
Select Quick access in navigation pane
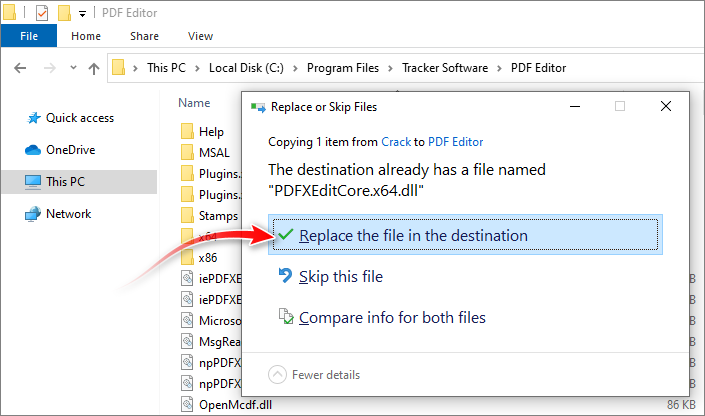[x=80, y=118]
